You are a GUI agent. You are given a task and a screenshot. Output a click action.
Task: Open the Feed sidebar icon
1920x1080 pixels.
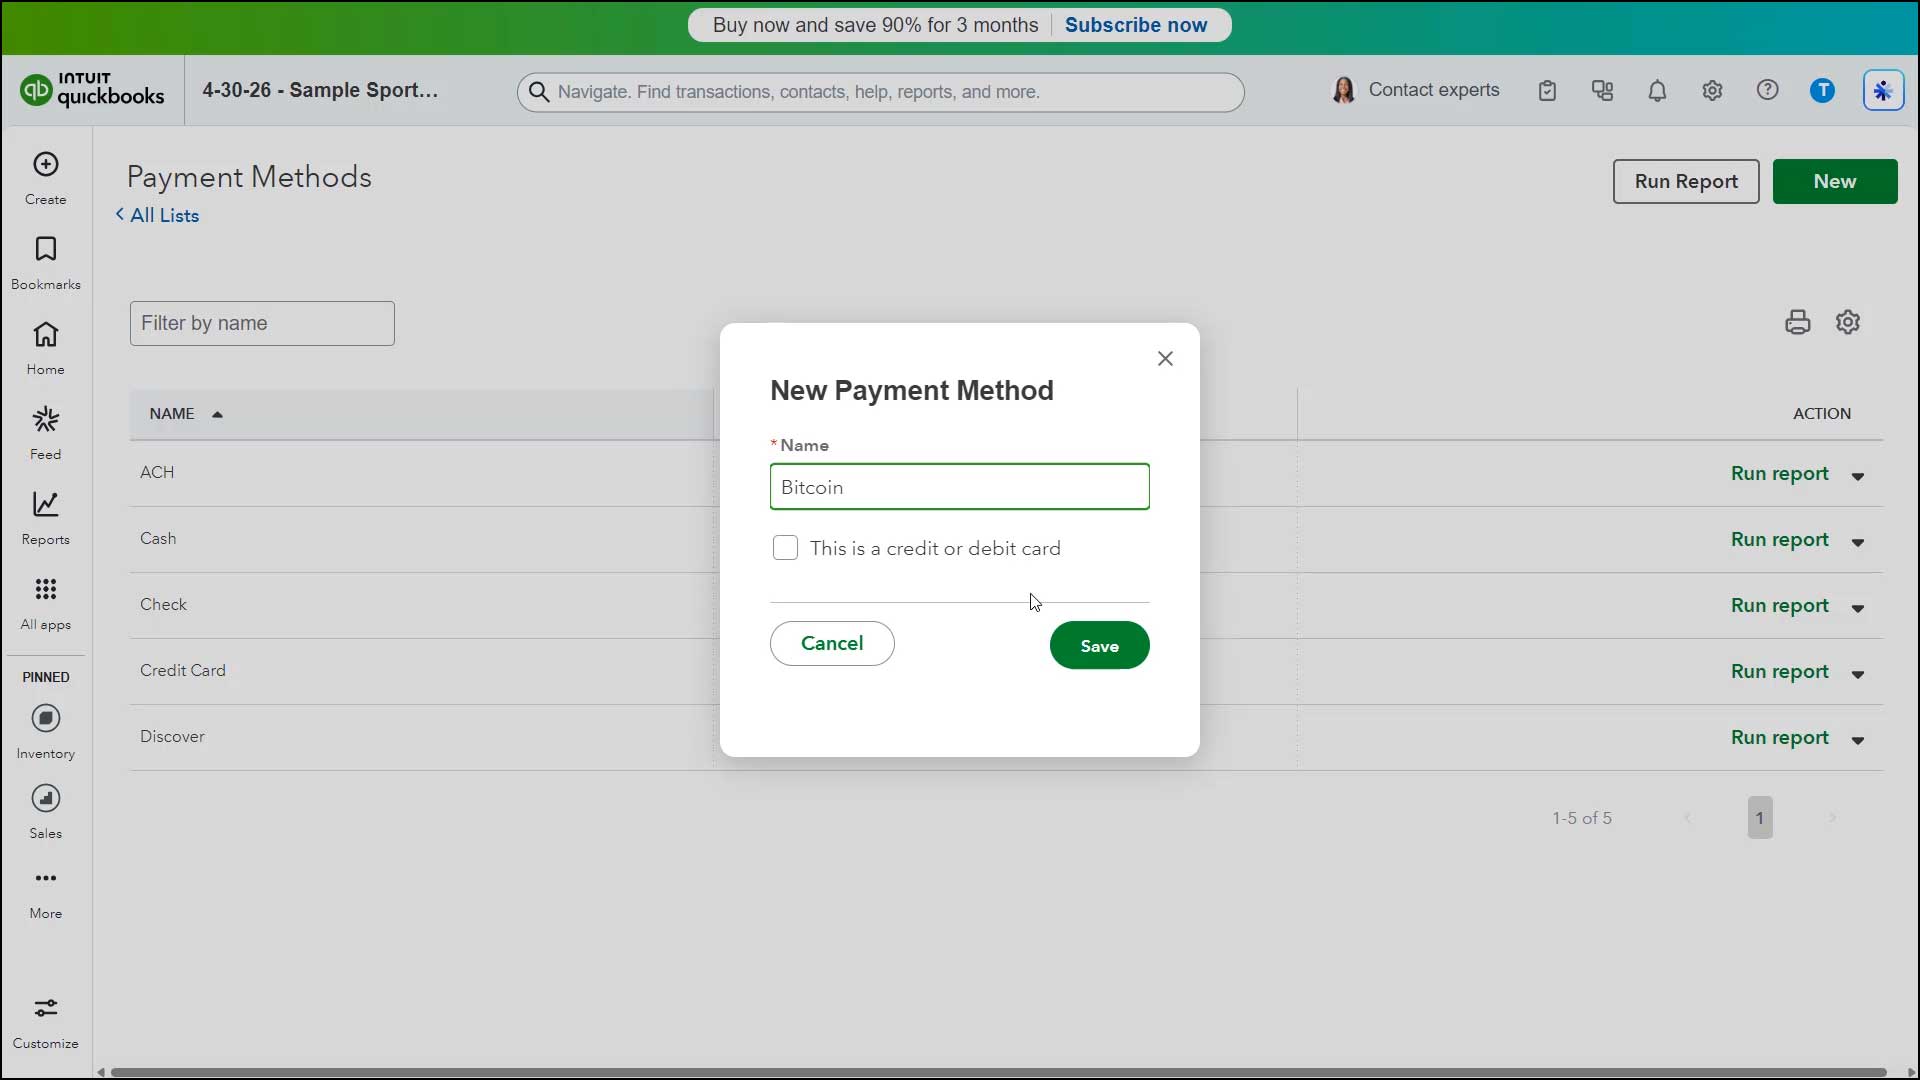(x=46, y=420)
